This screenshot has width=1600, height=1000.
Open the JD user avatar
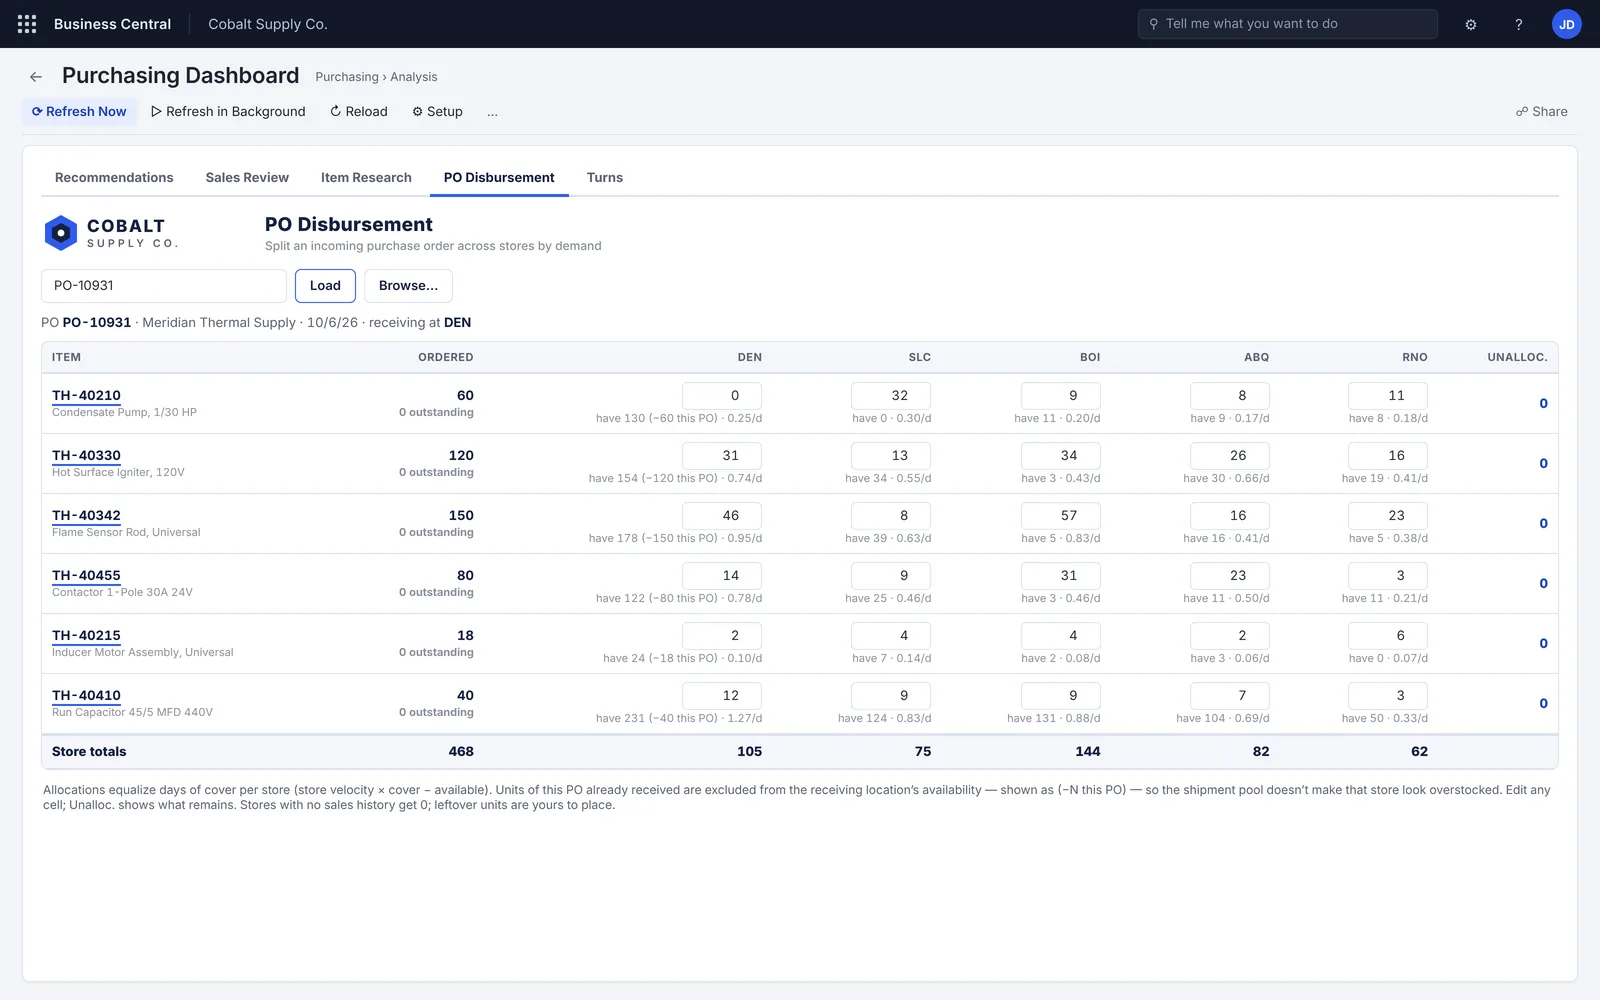pyautogui.click(x=1566, y=24)
